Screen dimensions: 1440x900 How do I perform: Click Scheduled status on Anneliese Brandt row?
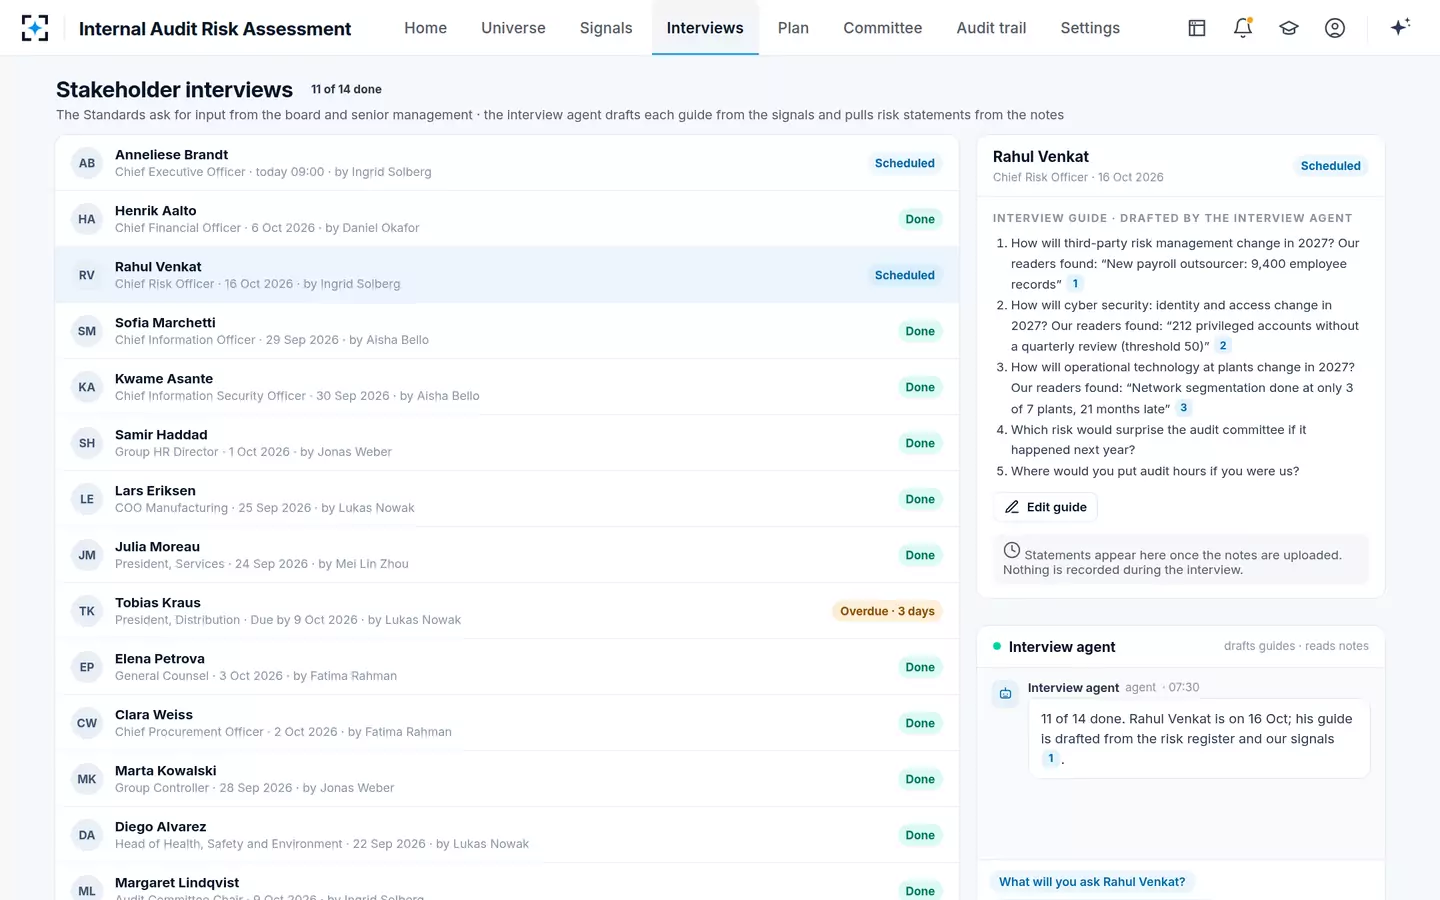pos(904,163)
